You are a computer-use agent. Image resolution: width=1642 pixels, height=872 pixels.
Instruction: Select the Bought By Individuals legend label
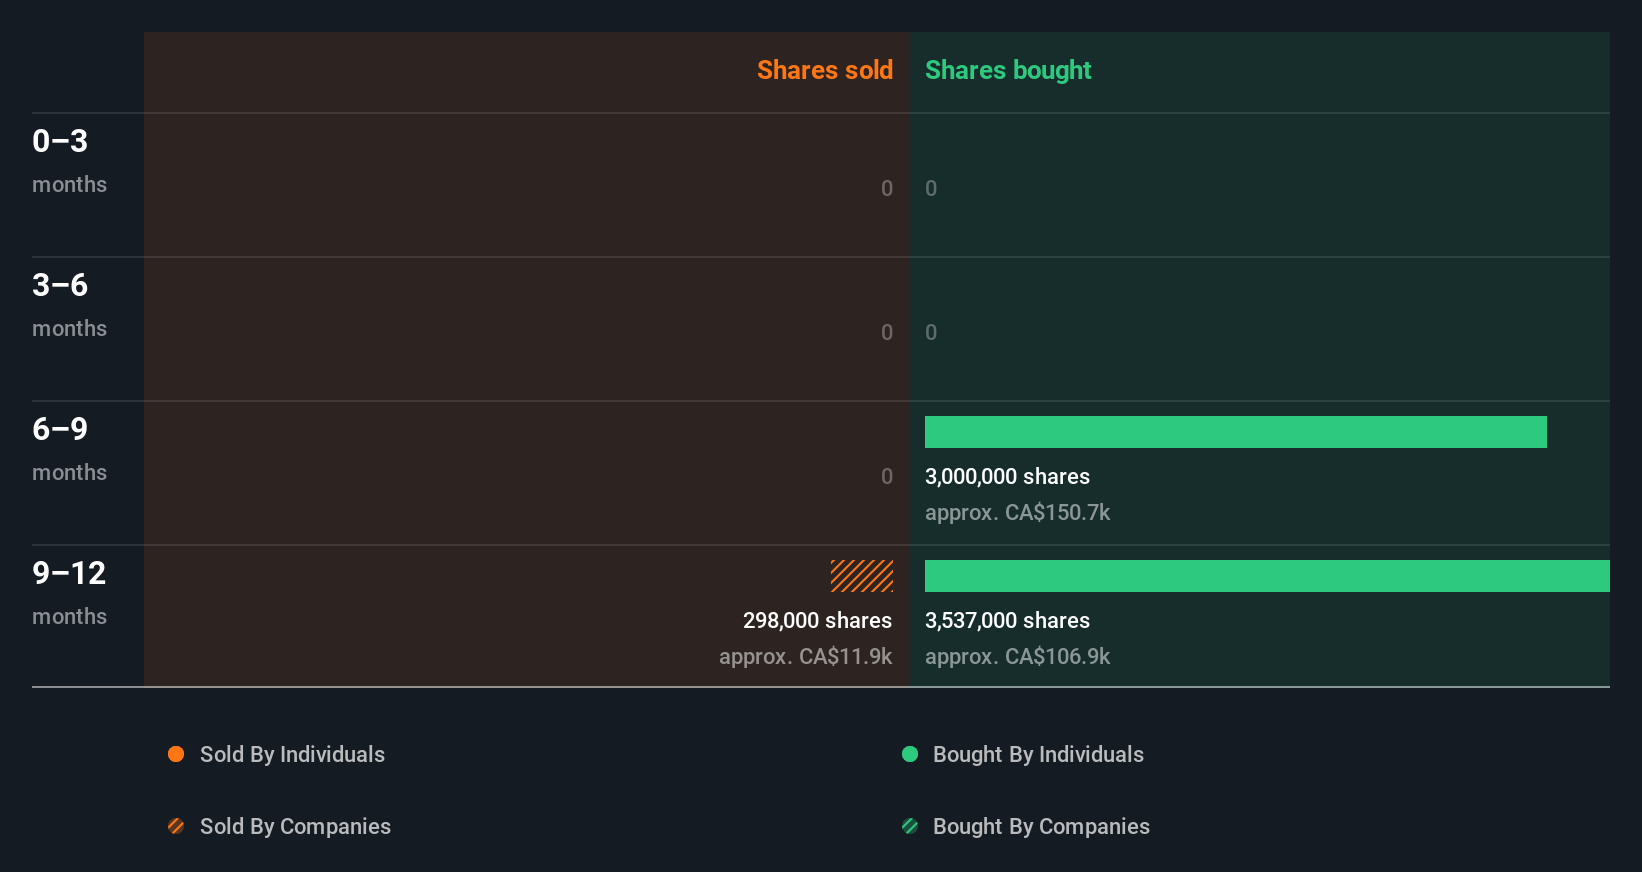pos(1038,754)
